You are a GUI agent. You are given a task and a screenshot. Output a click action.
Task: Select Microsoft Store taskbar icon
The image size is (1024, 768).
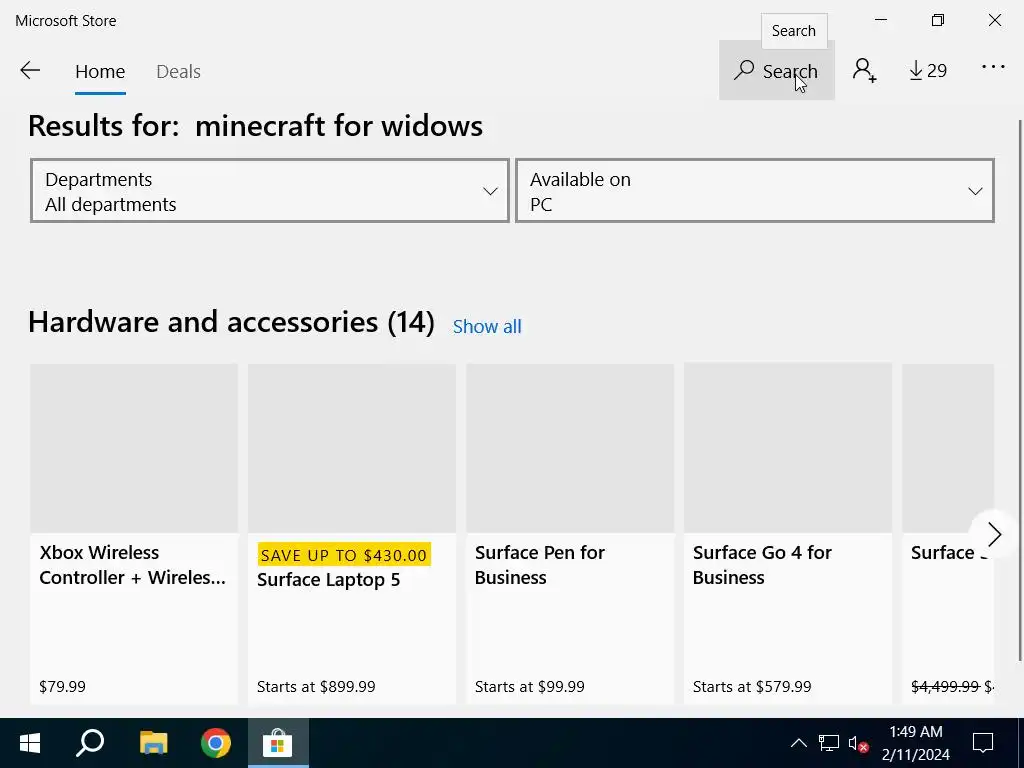pyautogui.click(x=278, y=743)
